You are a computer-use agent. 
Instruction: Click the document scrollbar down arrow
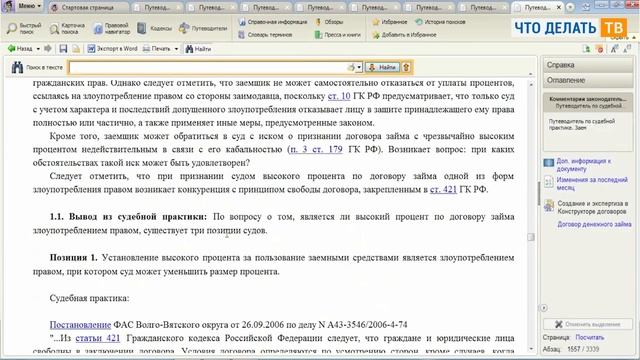(531, 349)
